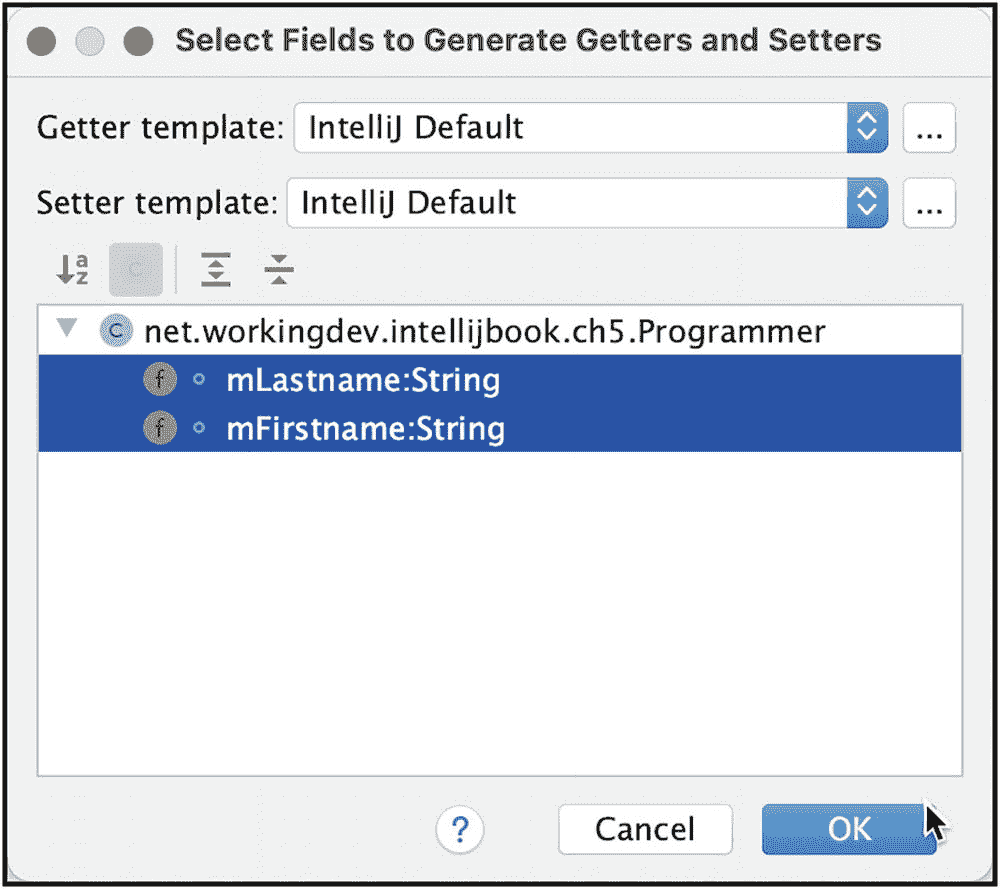The width and height of the screenshot is (1000, 889).
Task: Open getter template editor ellipsis button
Action: 929,128
